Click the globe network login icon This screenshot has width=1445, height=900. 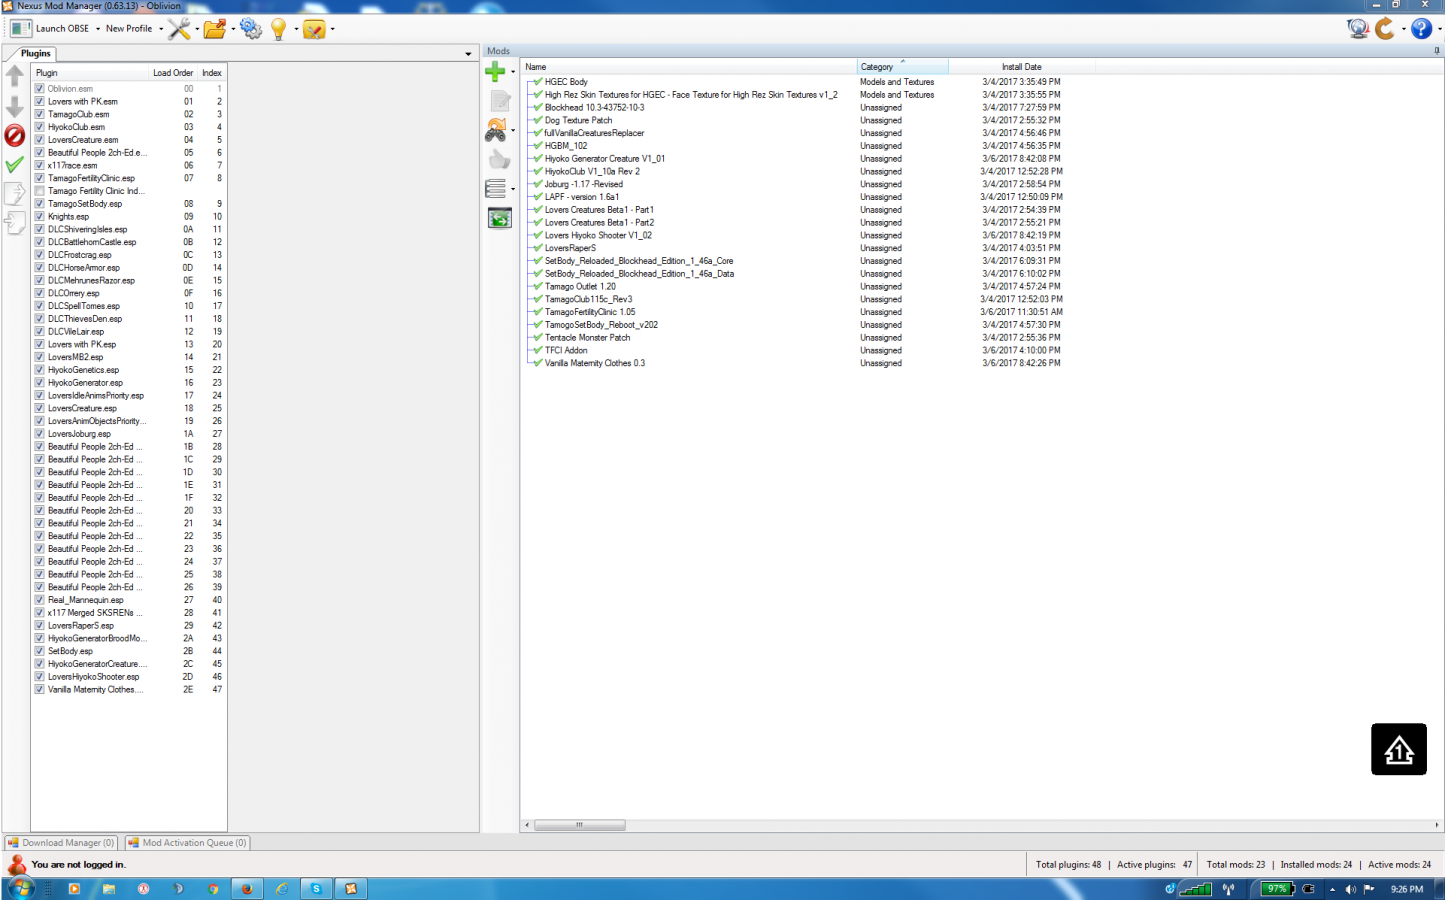(x=1357, y=28)
